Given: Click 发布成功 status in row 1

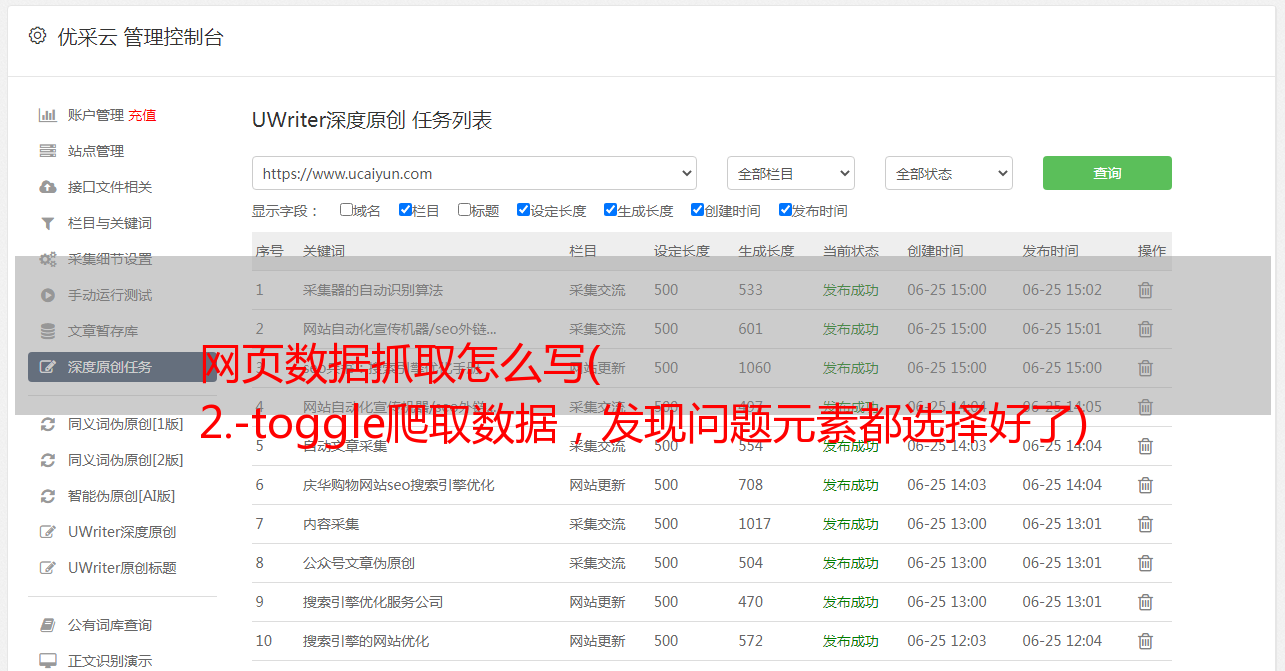Looking at the screenshot, I should click(851, 290).
